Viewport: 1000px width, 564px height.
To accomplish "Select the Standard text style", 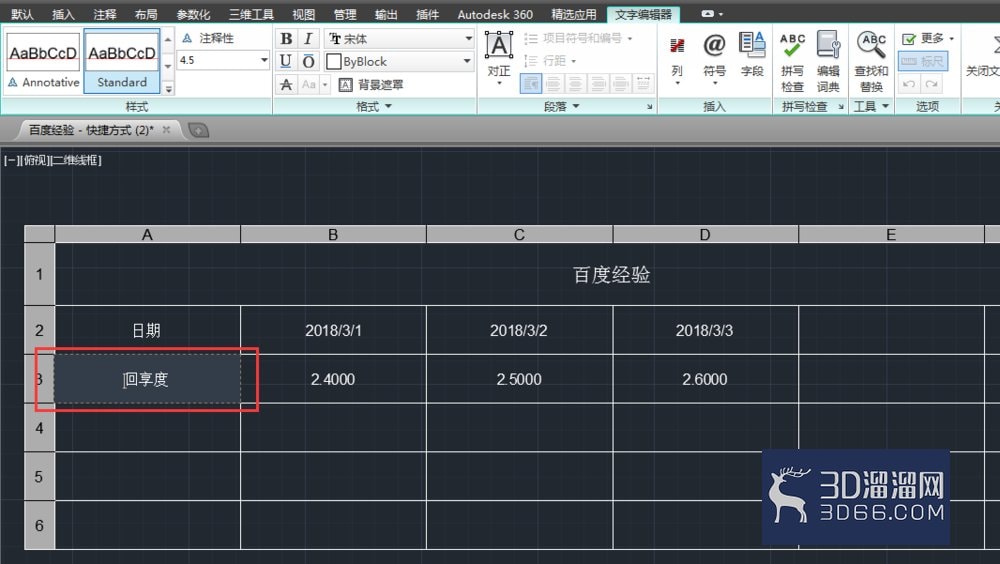I will [x=122, y=61].
